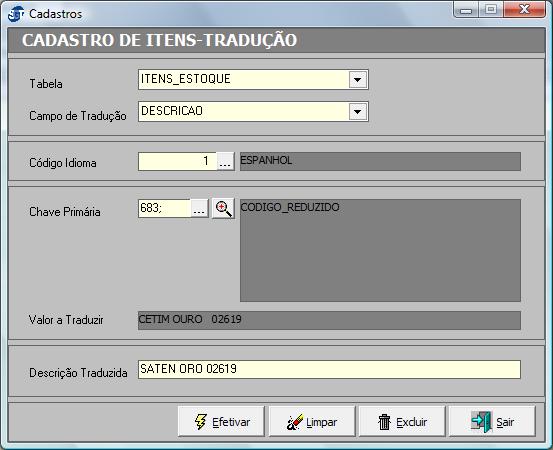Image resolution: width=553 pixels, height=450 pixels.
Task: Click the Cadastros application icon in title bar
Action: tap(16, 14)
